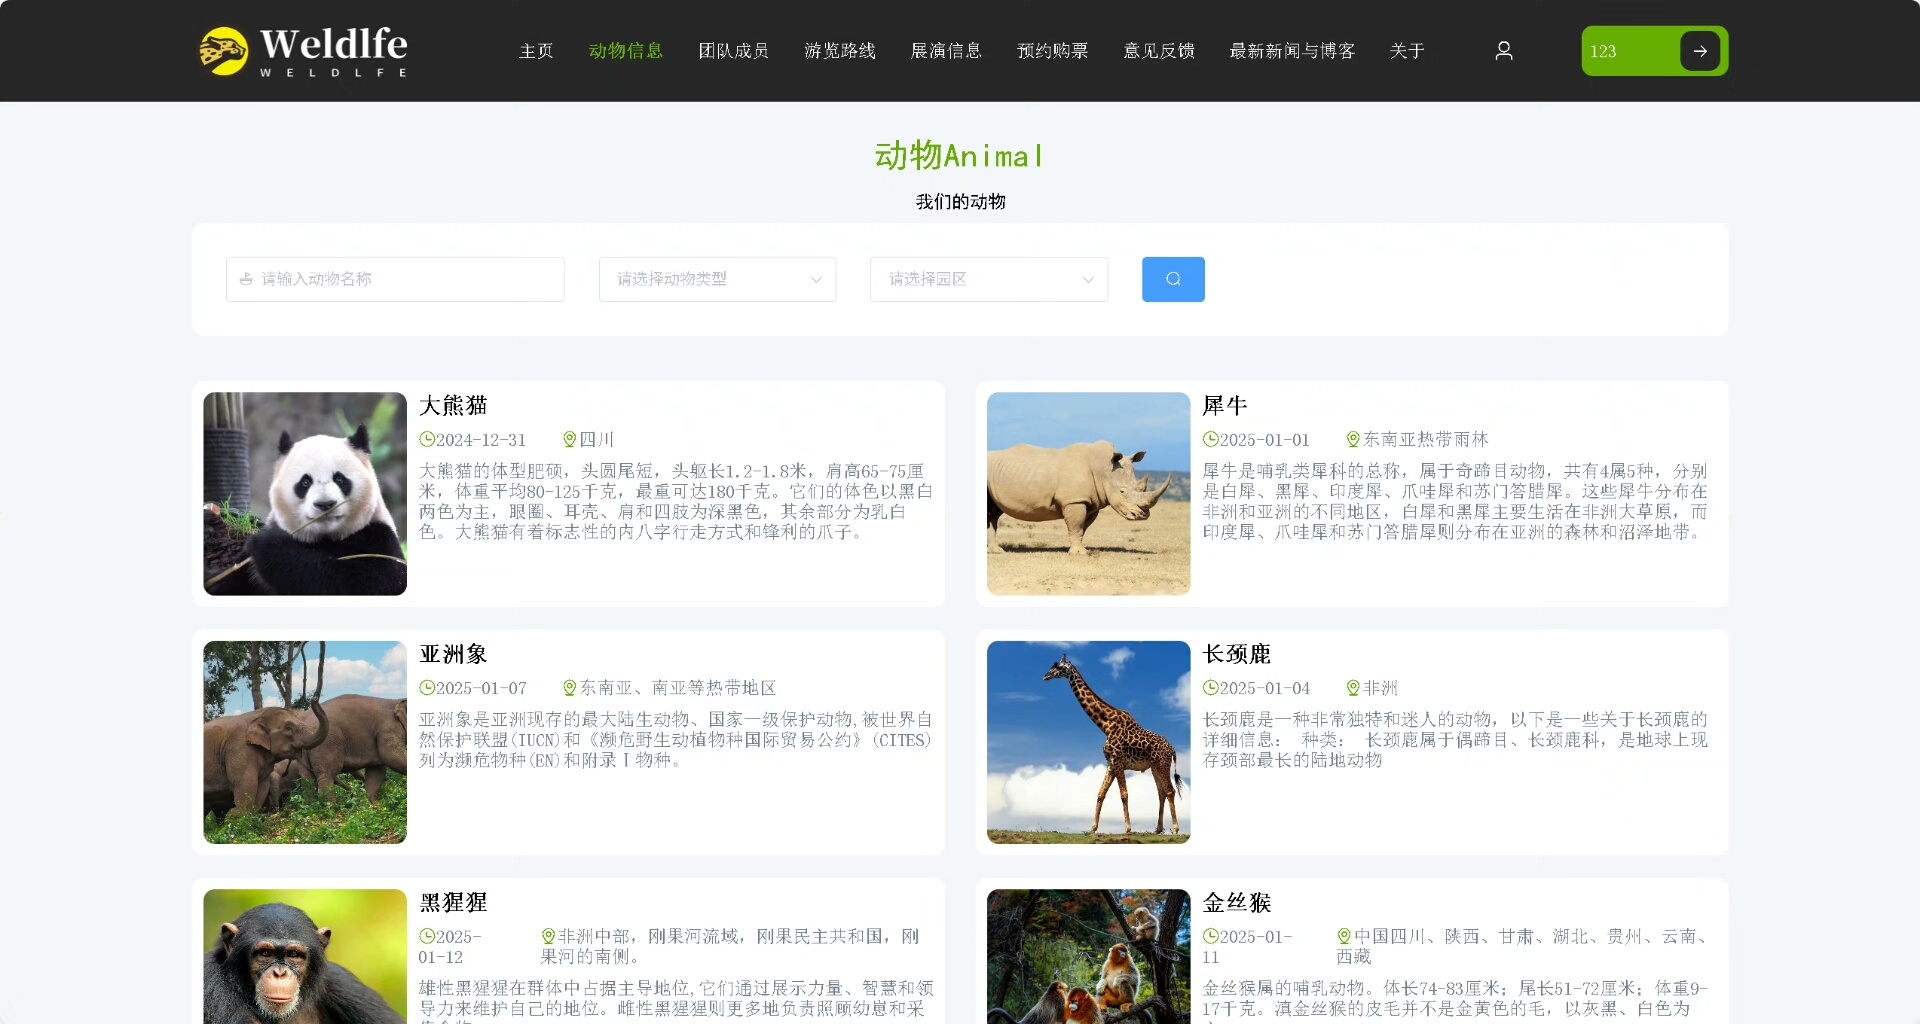Click the date 2025-01-07

481,688
